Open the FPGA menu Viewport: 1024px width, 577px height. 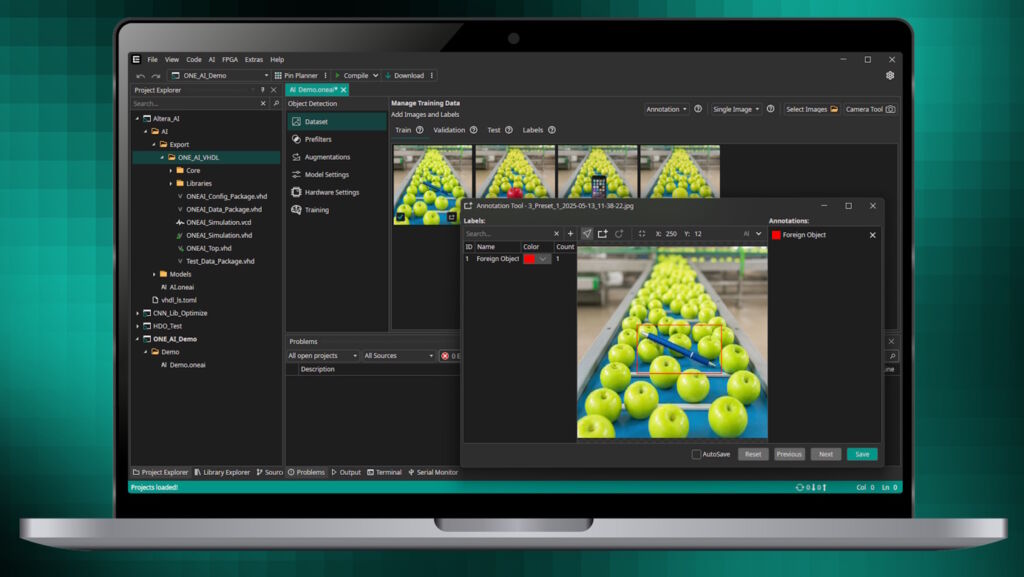tap(228, 59)
